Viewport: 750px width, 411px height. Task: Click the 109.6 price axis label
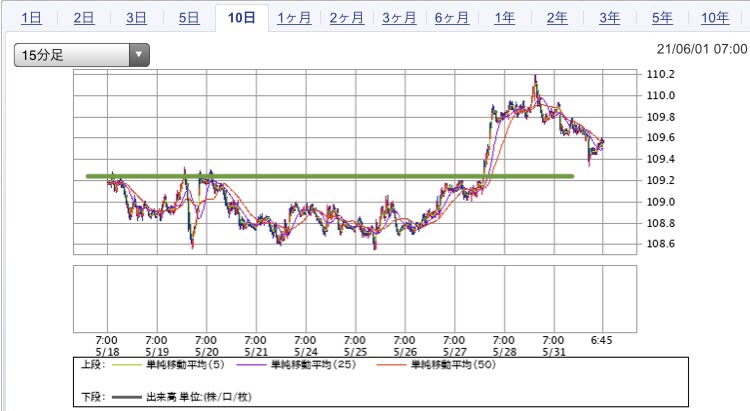pyautogui.click(x=661, y=138)
